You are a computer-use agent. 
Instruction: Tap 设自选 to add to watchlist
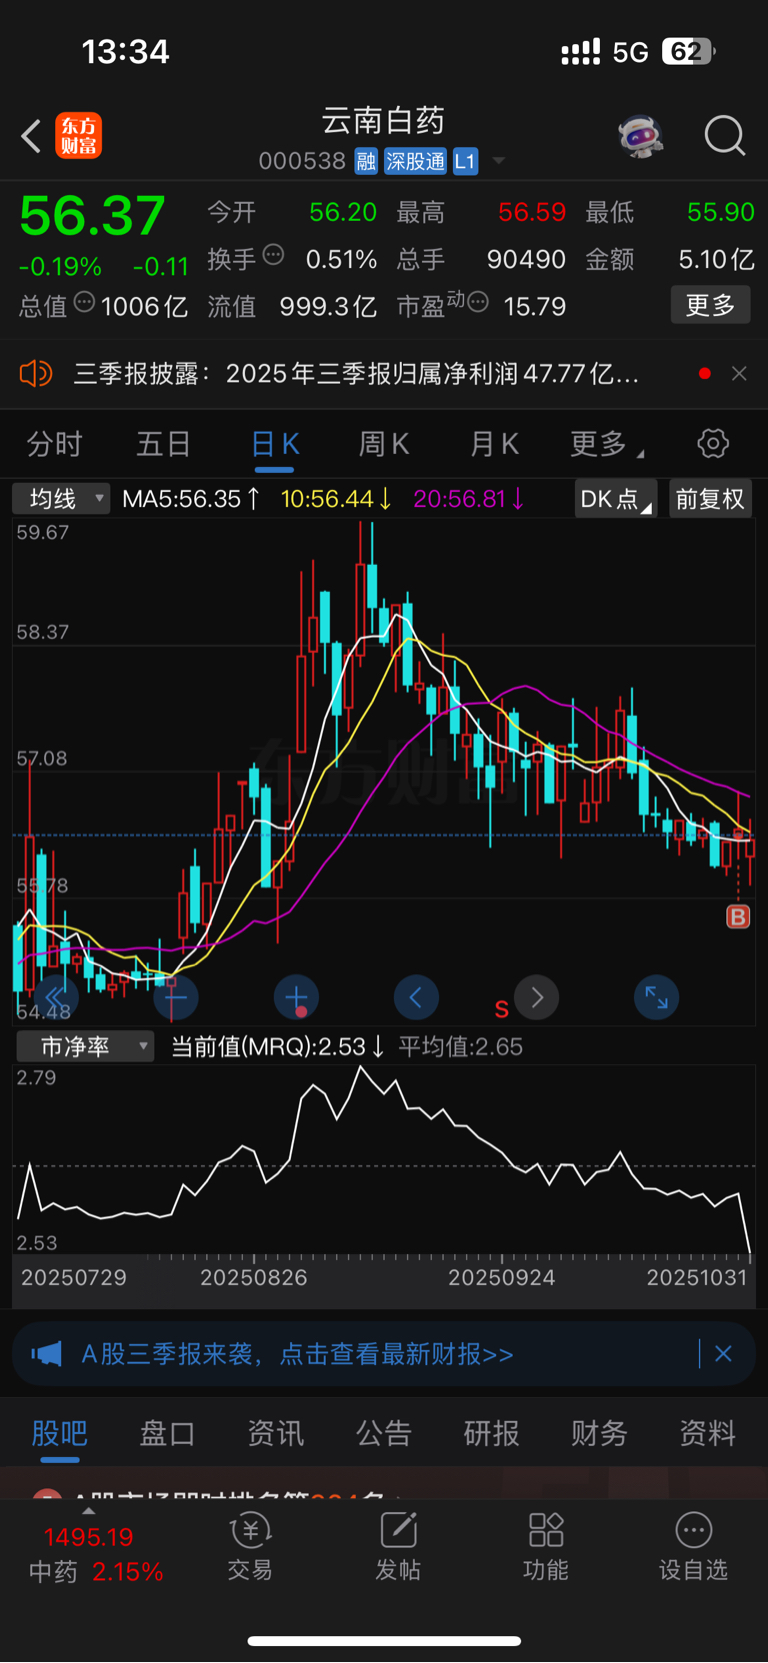[693, 1546]
